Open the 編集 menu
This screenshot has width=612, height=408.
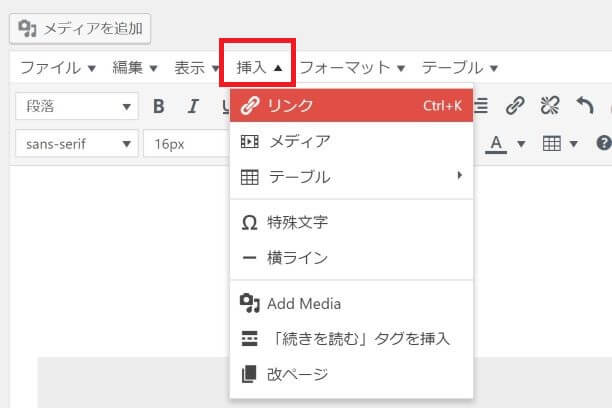coord(135,68)
